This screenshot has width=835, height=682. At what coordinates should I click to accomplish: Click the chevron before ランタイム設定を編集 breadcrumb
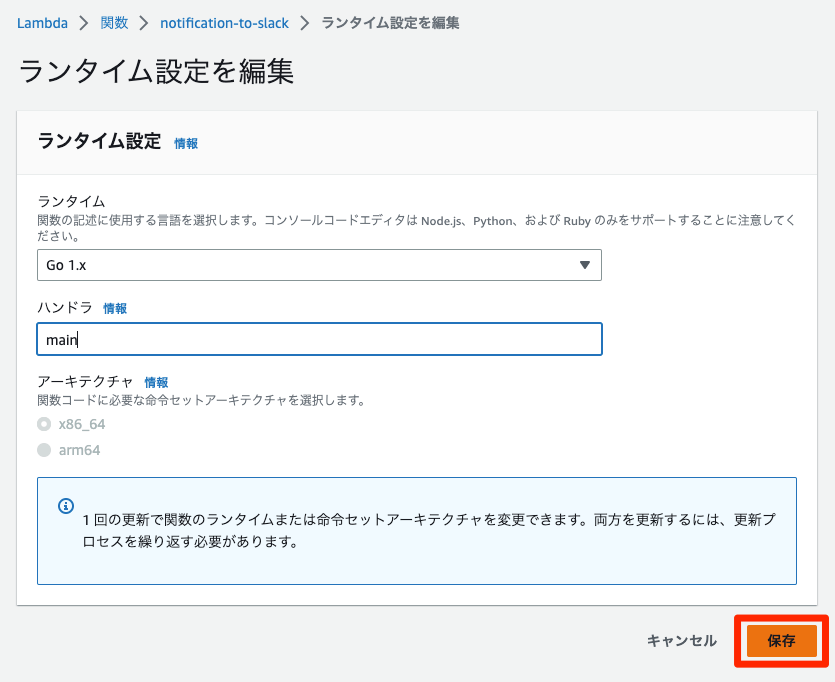305,22
